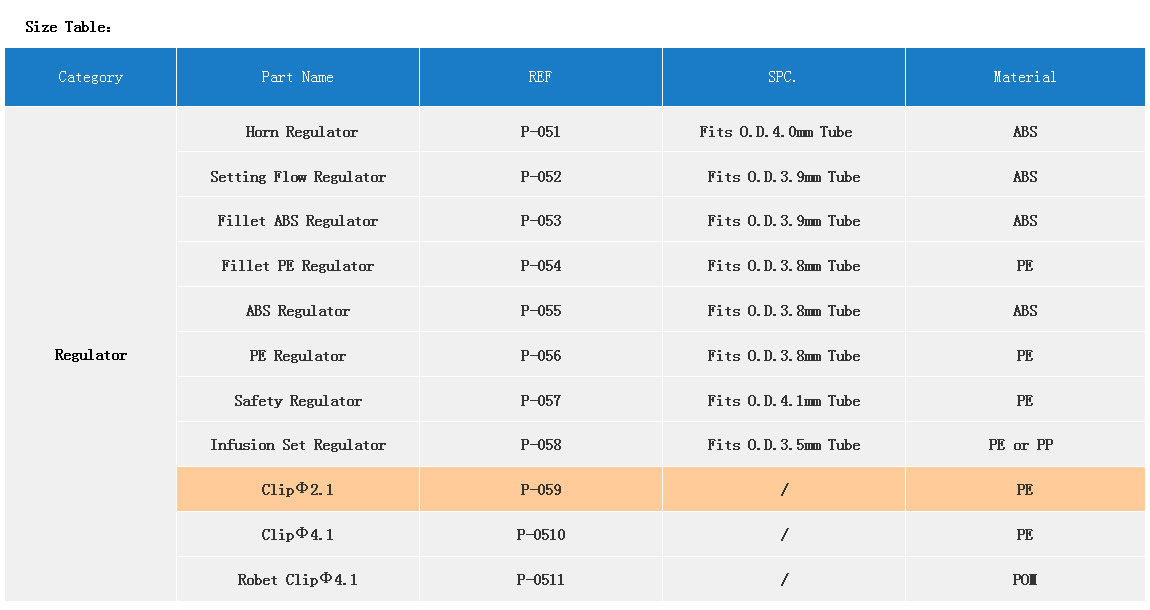Screen dimensions: 1150x610
Task: Select reference P-056 cell
Action: (x=541, y=356)
